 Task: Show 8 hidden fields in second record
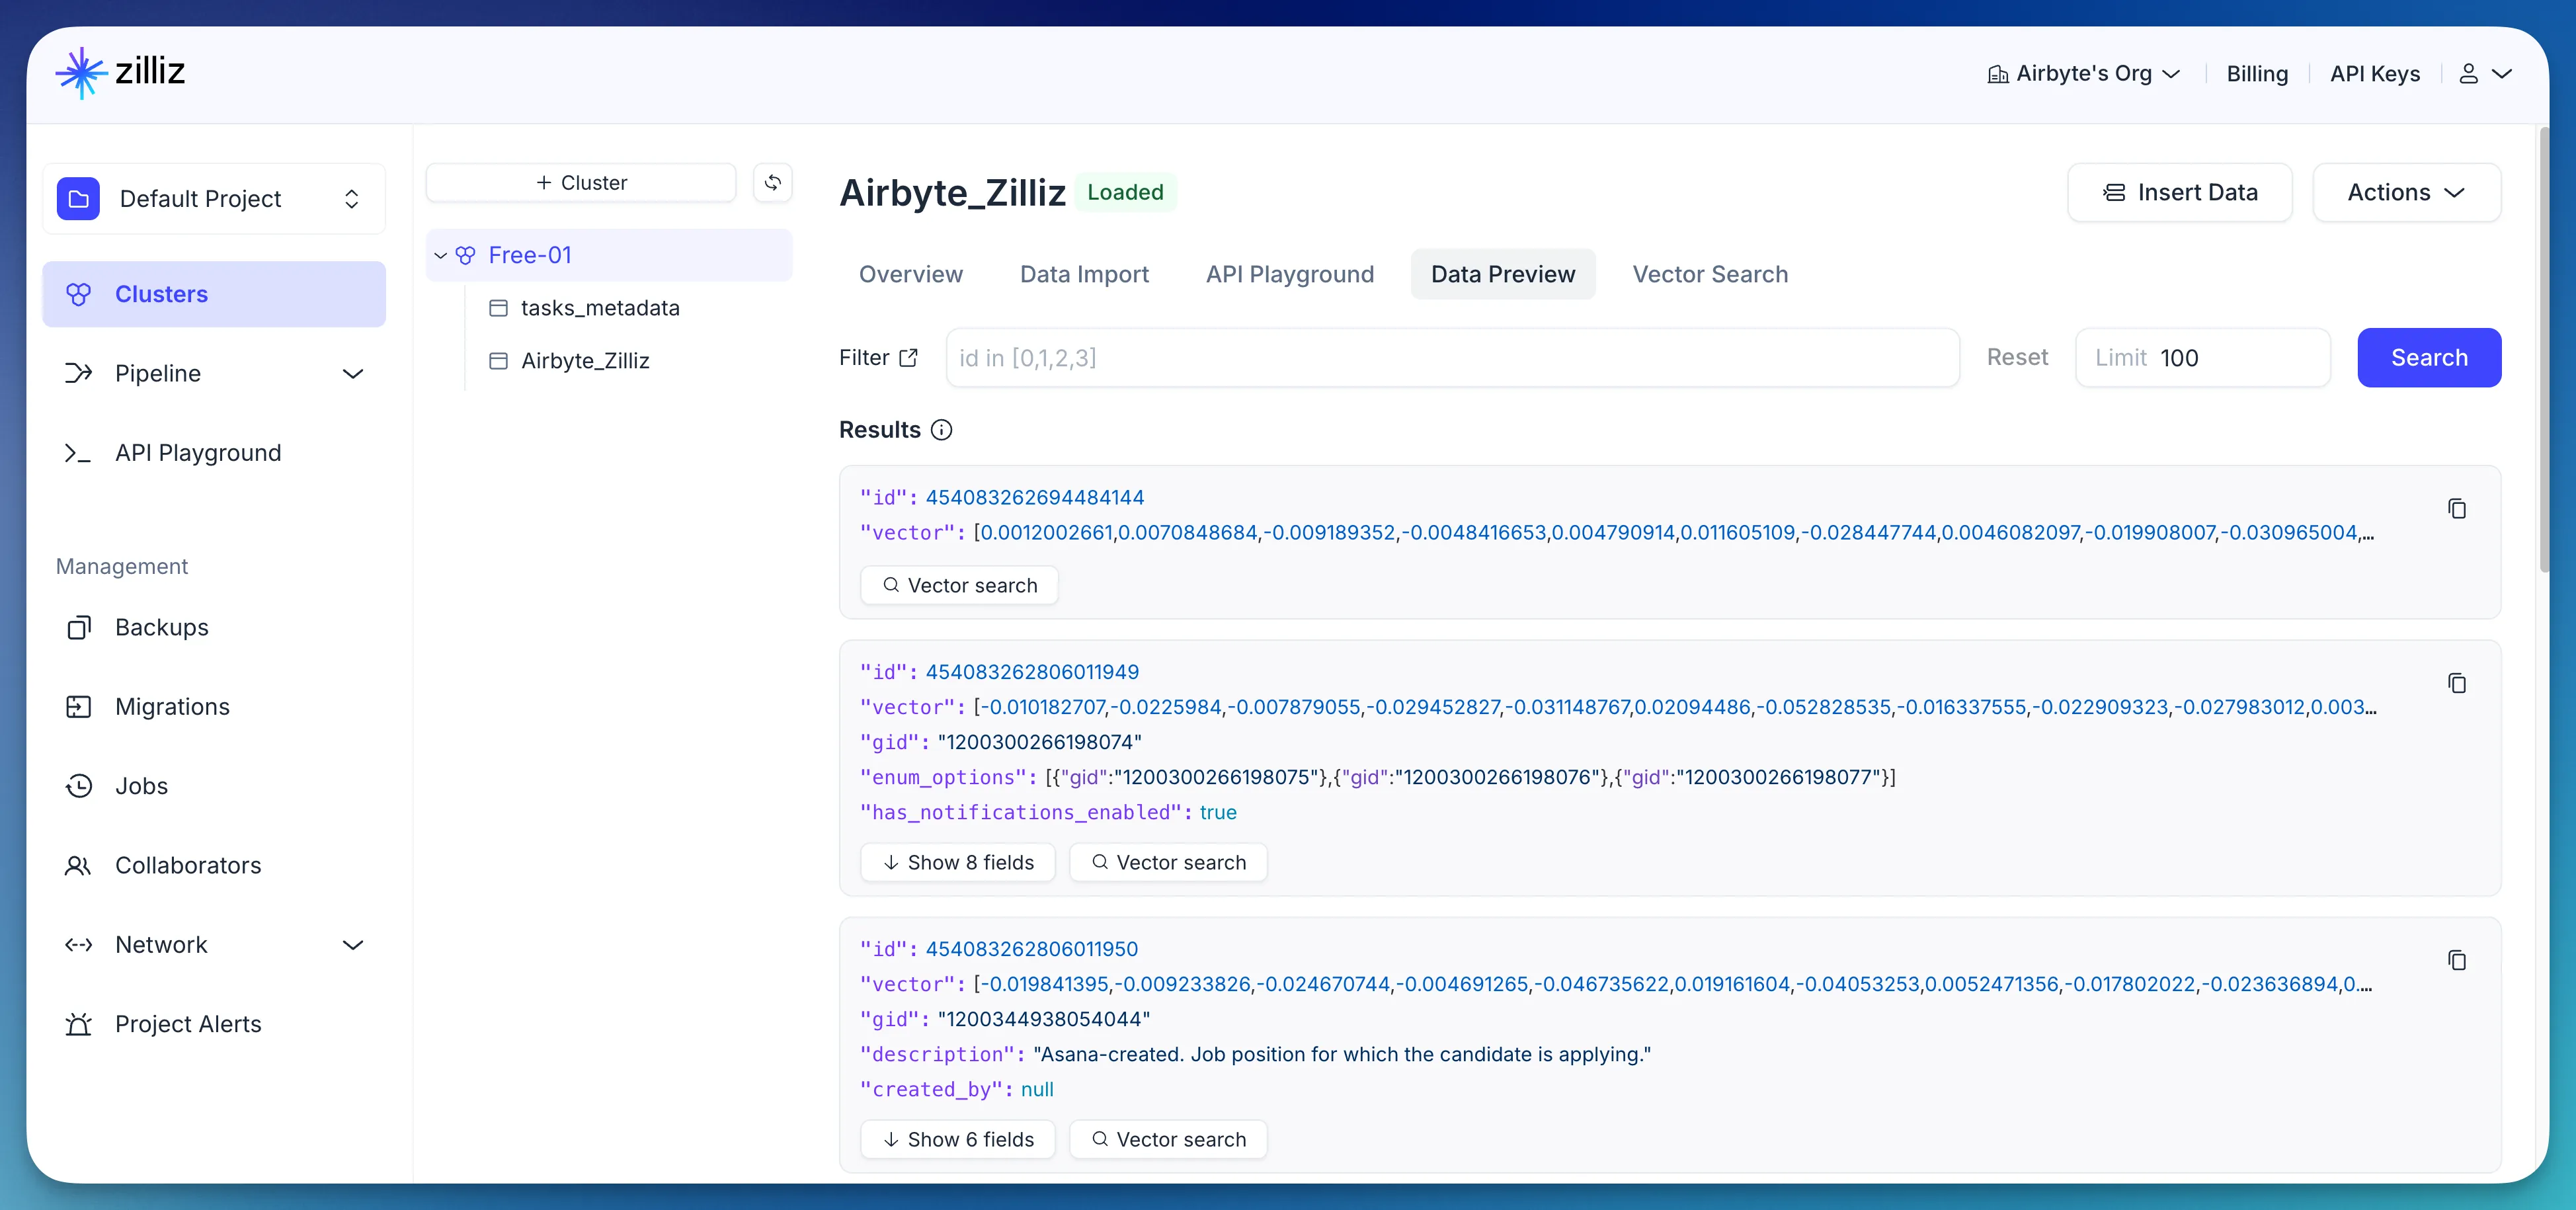click(x=958, y=862)
